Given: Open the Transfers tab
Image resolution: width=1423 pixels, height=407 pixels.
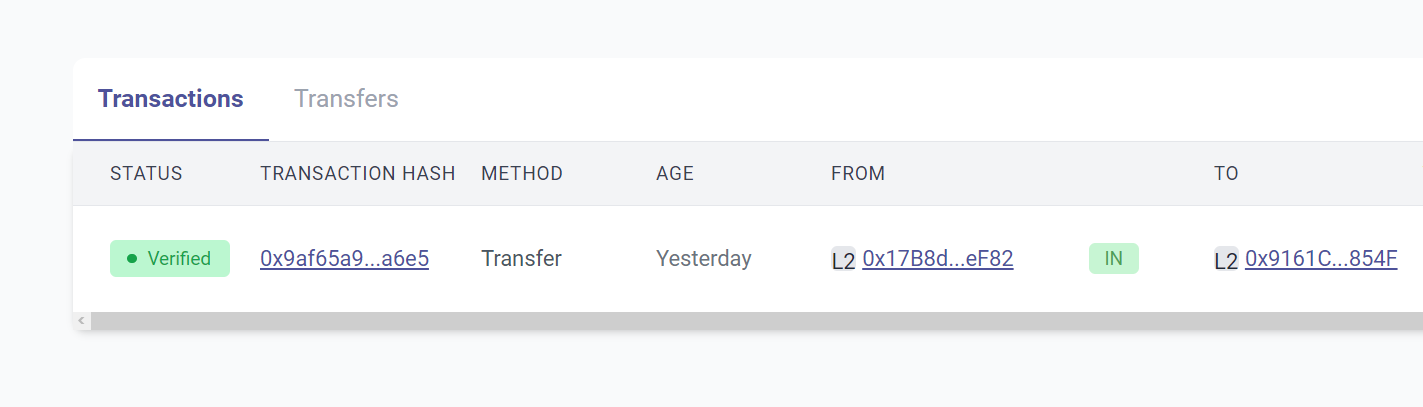Looking at the screenshot, I should [x=346, y=99].
